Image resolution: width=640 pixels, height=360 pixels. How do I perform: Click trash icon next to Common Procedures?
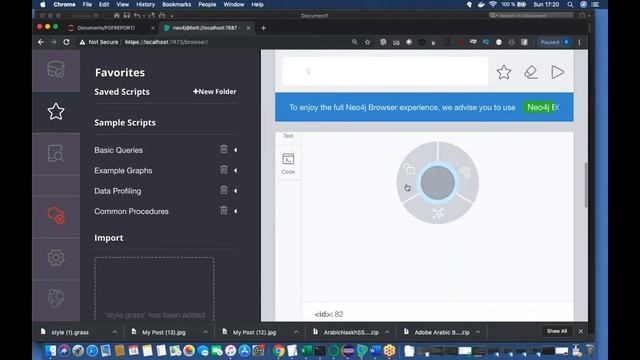click(224, 210)
